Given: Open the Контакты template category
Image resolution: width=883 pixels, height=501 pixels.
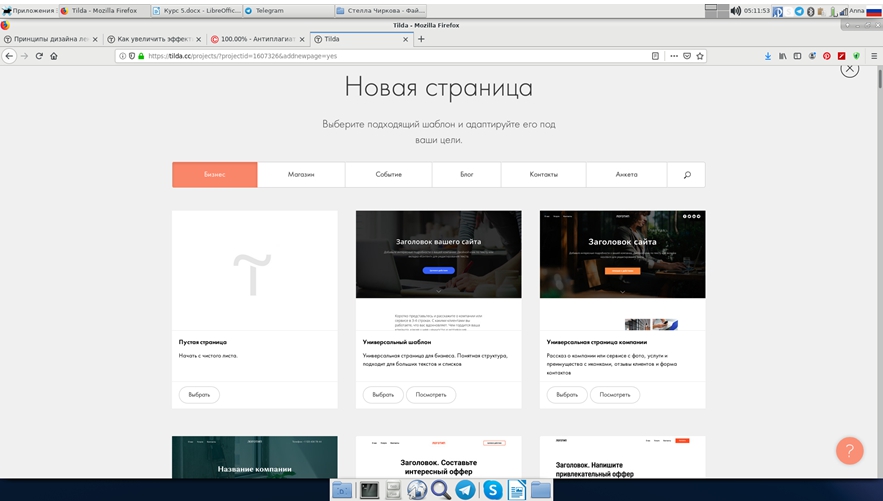Looking at the screenshot, I should pos(543,175).
